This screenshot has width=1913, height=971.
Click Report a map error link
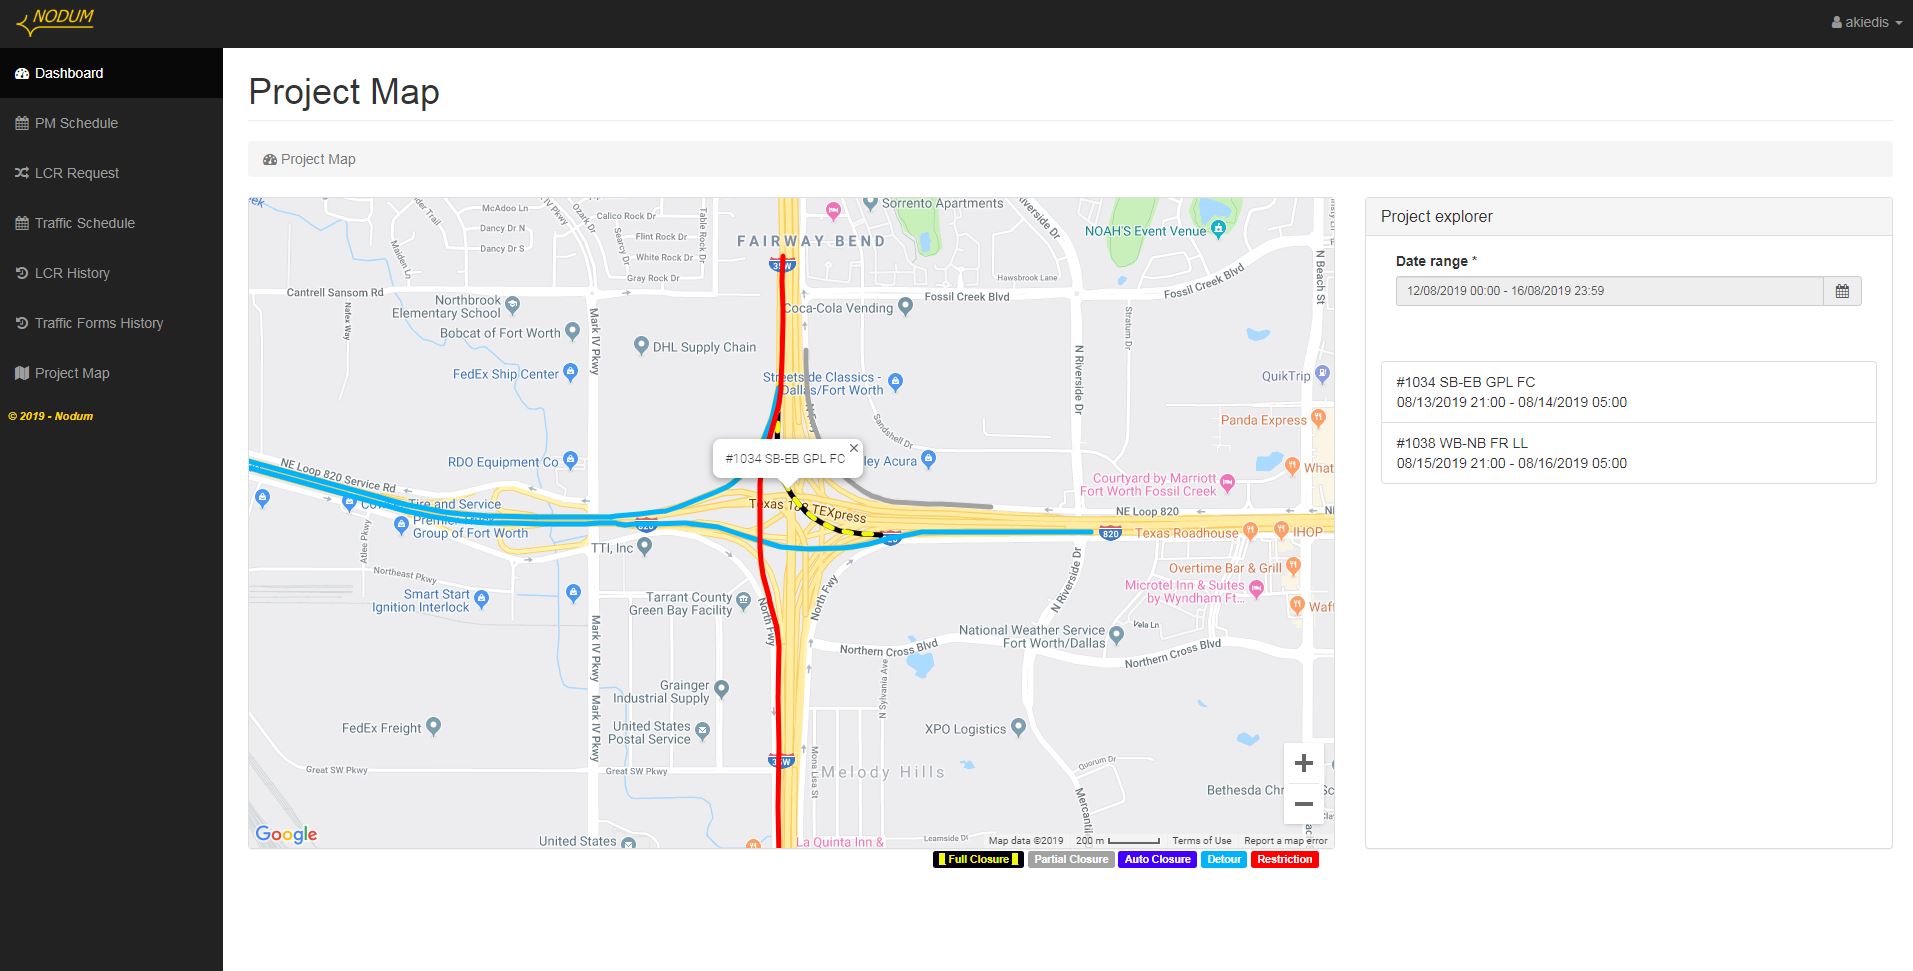(x=1285, y=841)
